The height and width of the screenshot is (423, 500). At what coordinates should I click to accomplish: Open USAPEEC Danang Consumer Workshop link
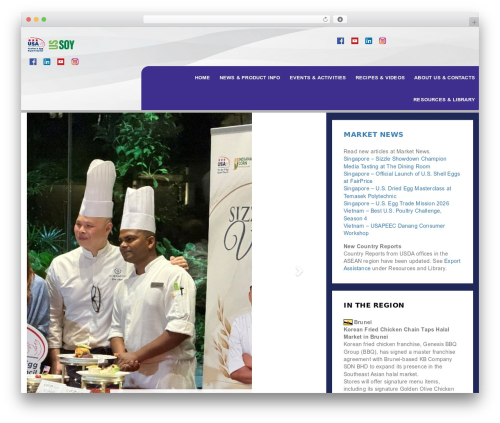394,229
